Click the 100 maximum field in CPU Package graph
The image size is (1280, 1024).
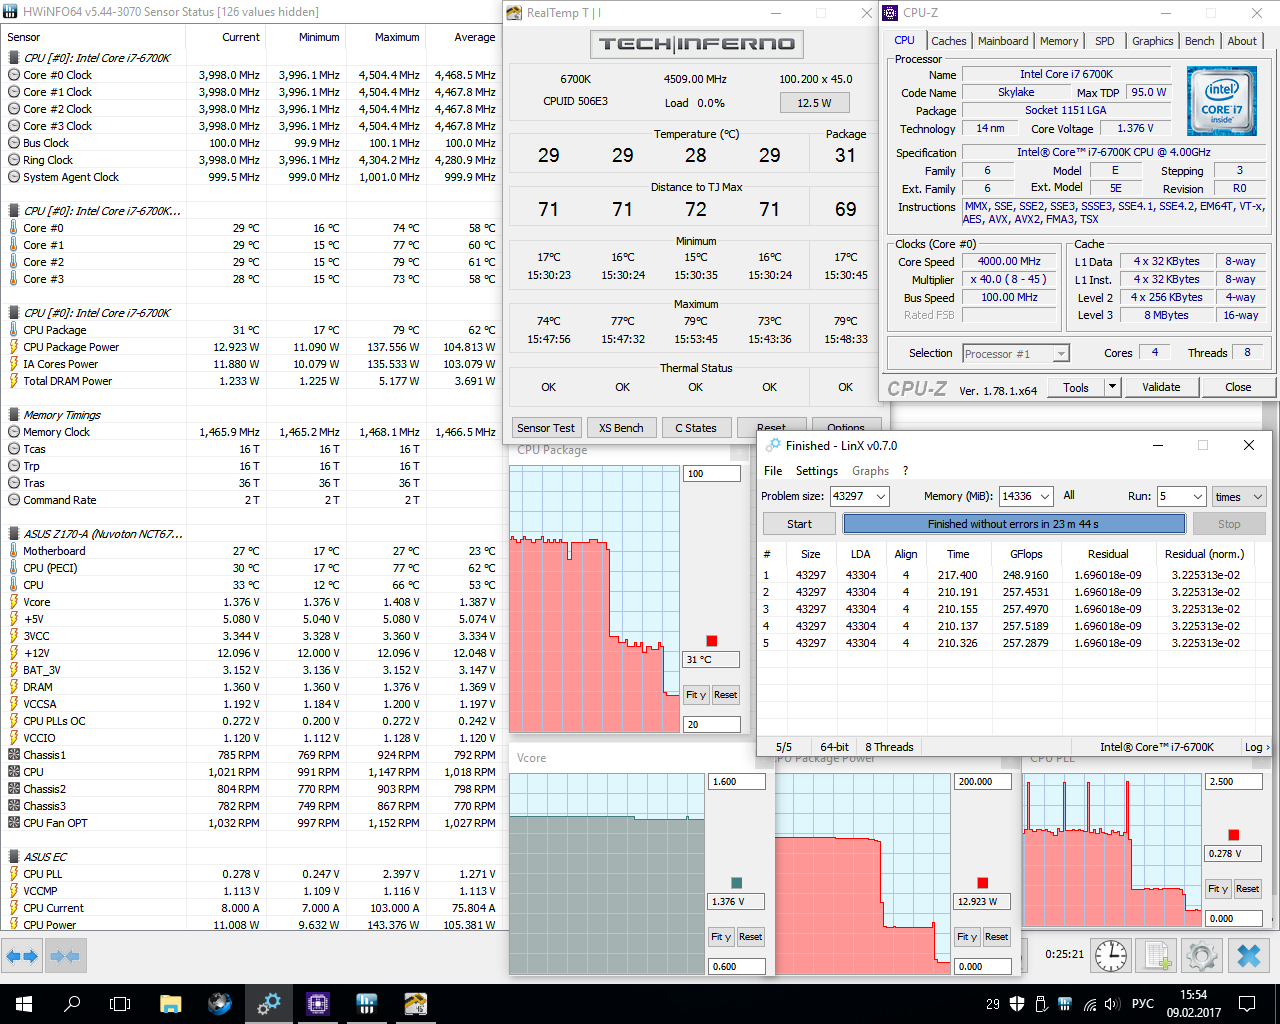tap(711, 473)
